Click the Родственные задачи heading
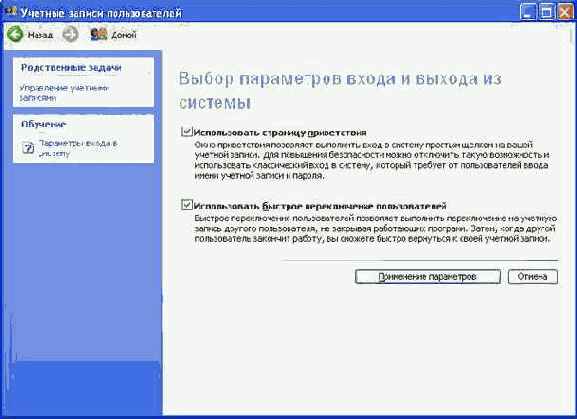Viewport: 577px width, 419px height. coord(71,68)
